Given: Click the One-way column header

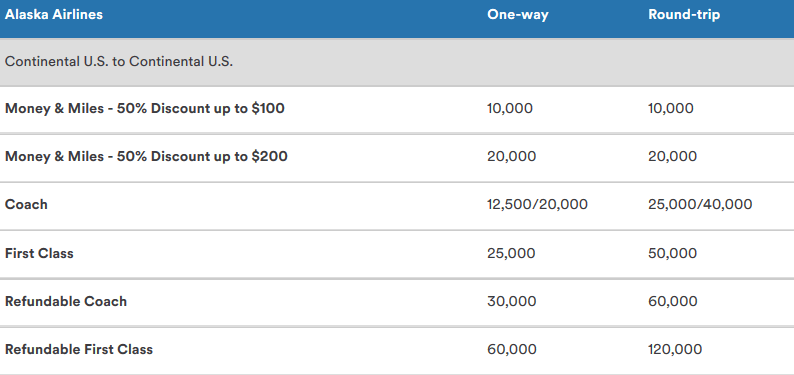Looking at the screenshot, I should tap(518, 15).
